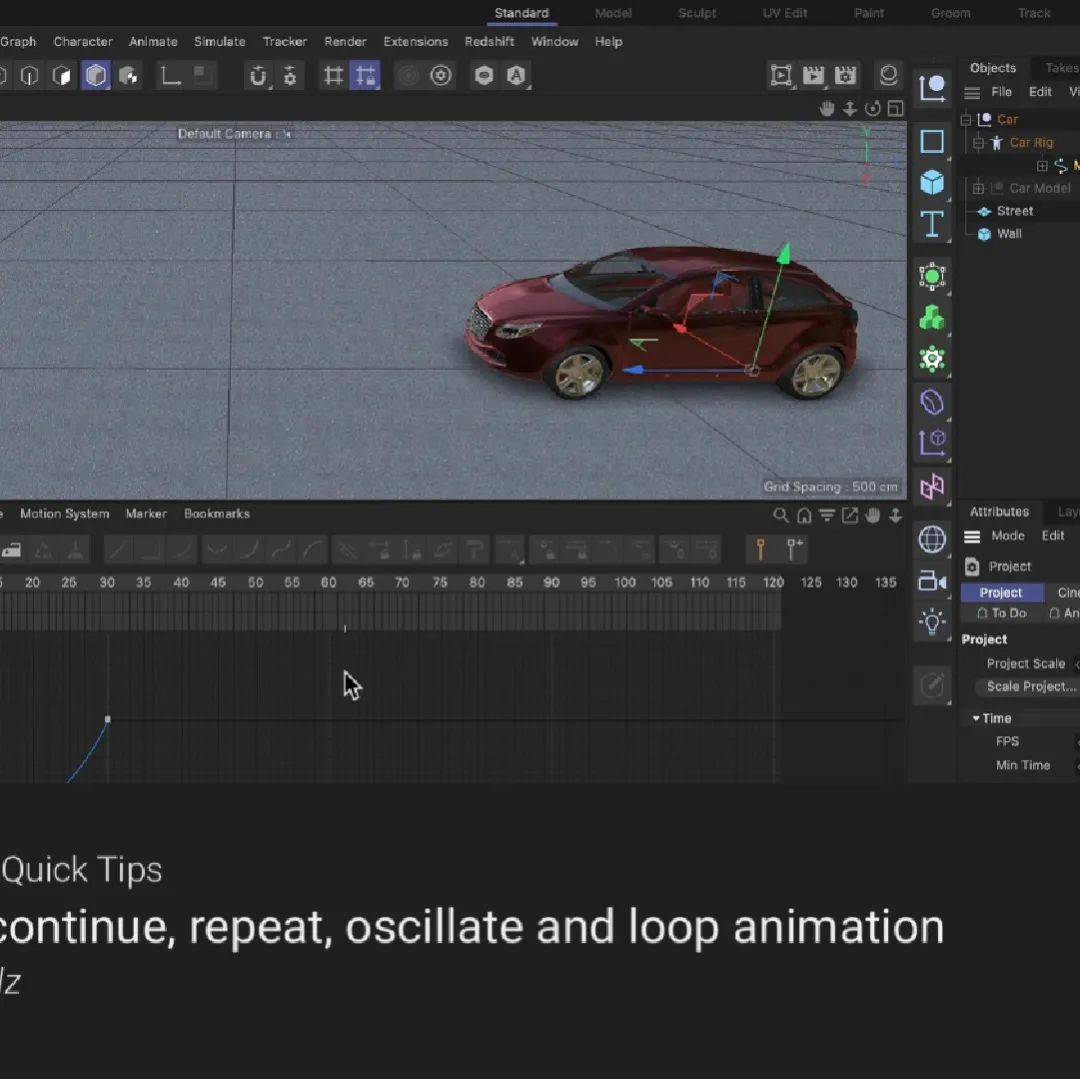Toggle the highlighted axis modeling mode icon
The width and height of the screenshot is (1080, 1079).
(x=96, y=75)
